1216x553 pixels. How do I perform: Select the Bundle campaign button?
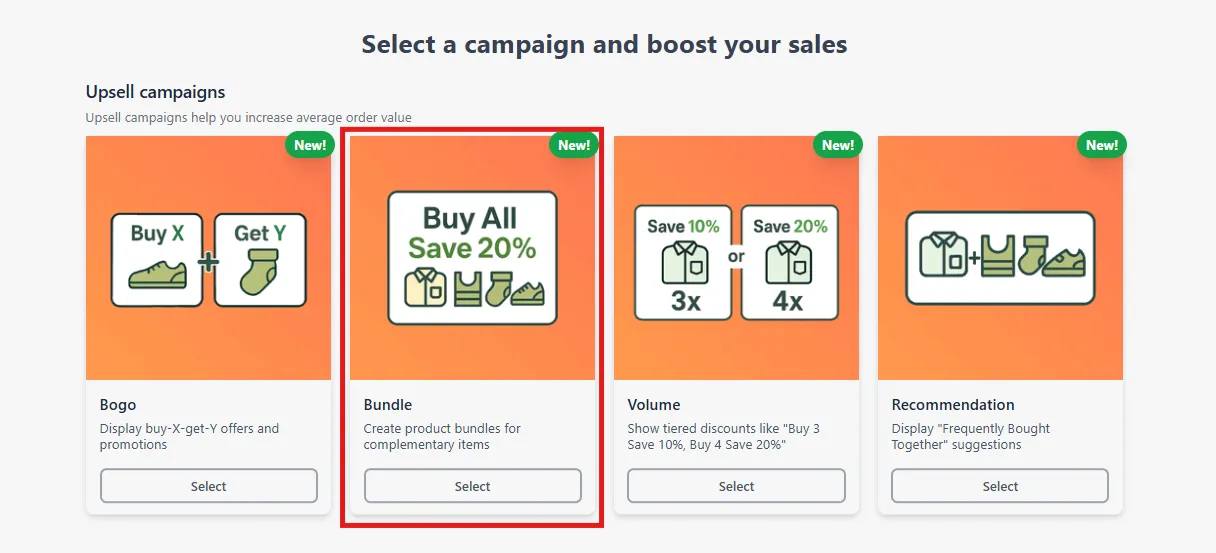click(472, 486)
